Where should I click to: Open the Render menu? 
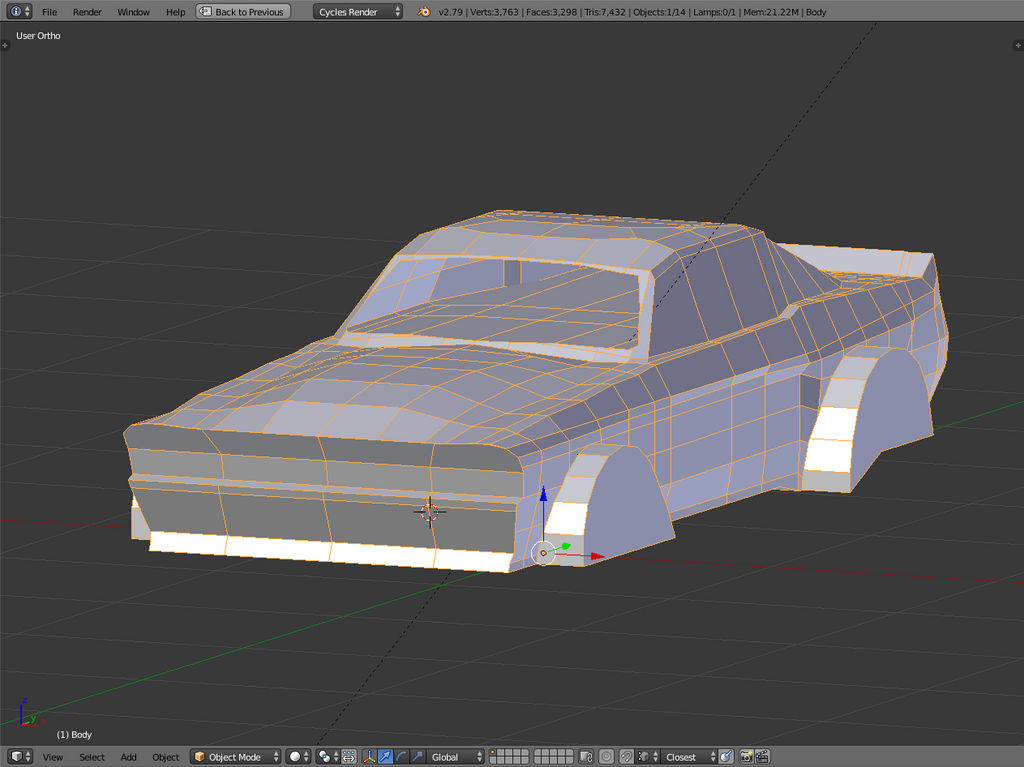pos(87,12)
